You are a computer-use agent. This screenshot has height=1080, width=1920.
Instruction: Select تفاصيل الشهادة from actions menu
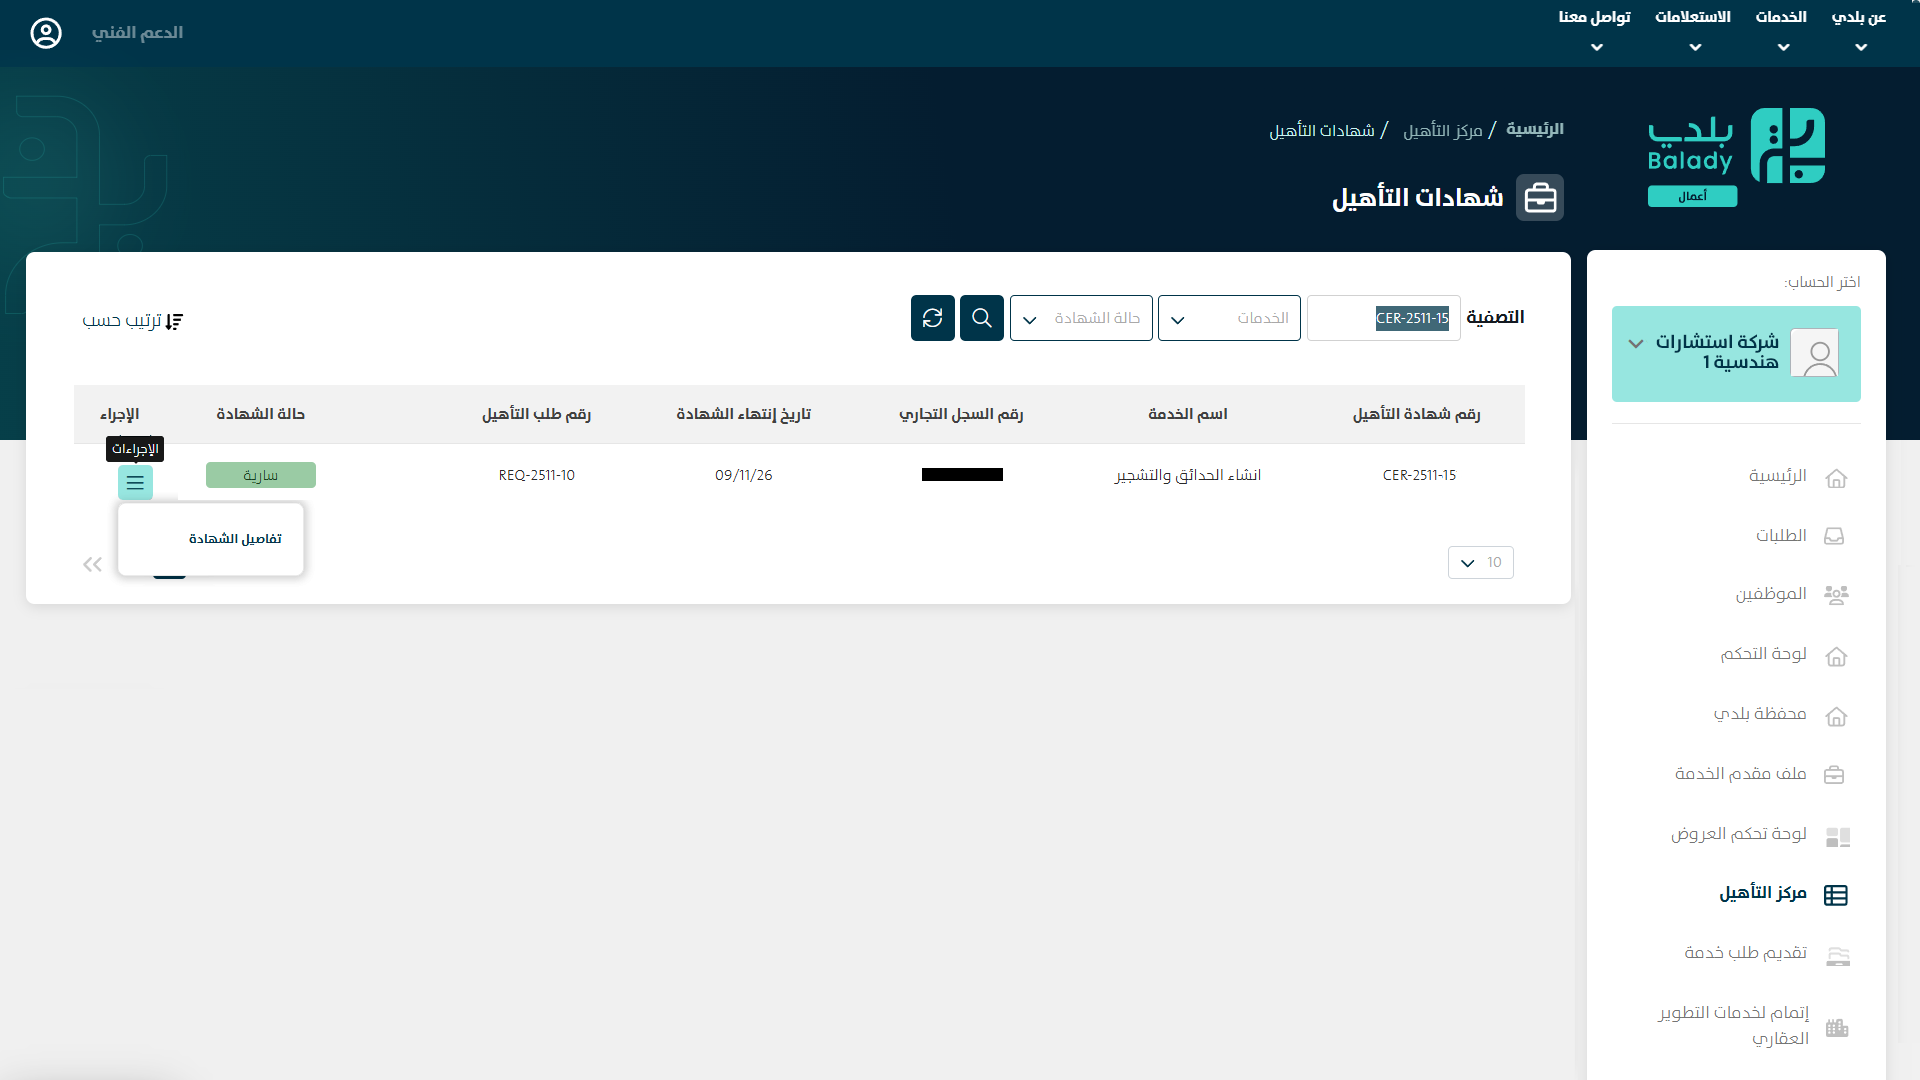[235, 539]
